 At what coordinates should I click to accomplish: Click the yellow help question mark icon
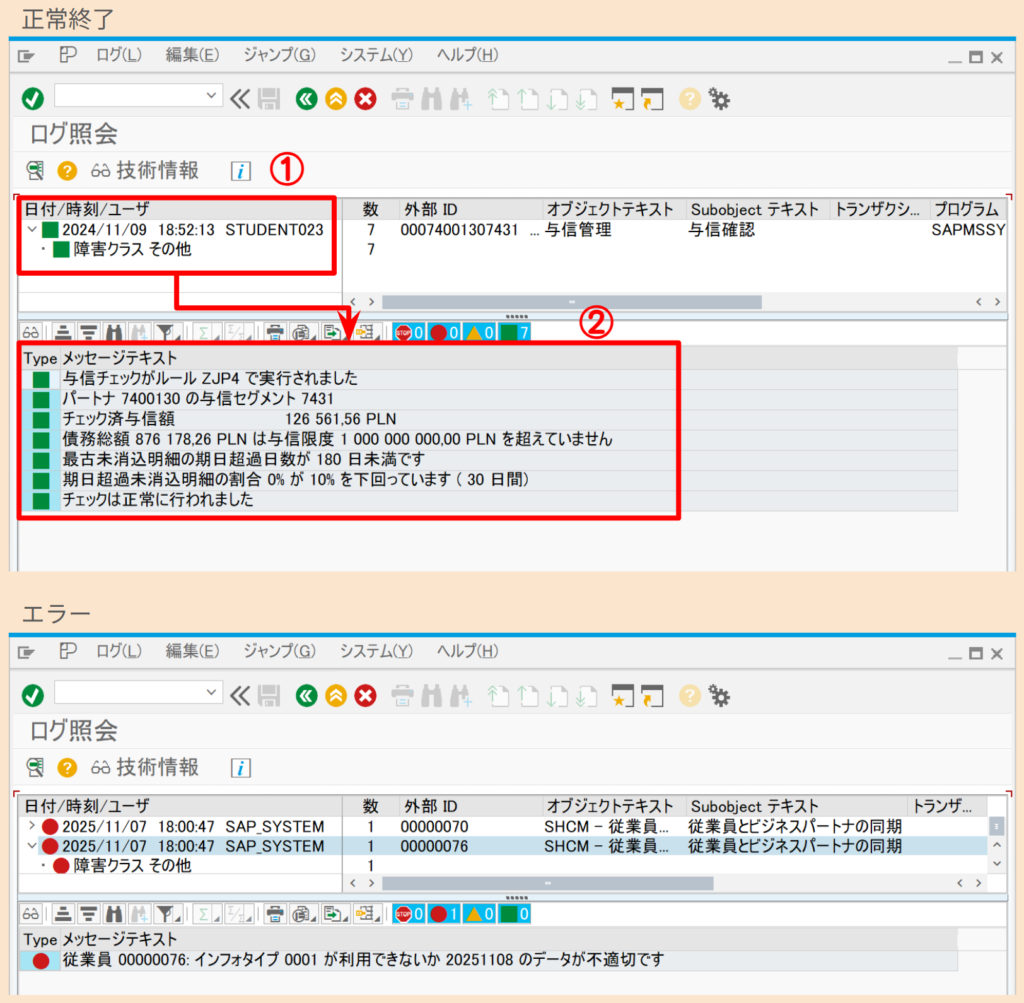click(x=688, y=99)
